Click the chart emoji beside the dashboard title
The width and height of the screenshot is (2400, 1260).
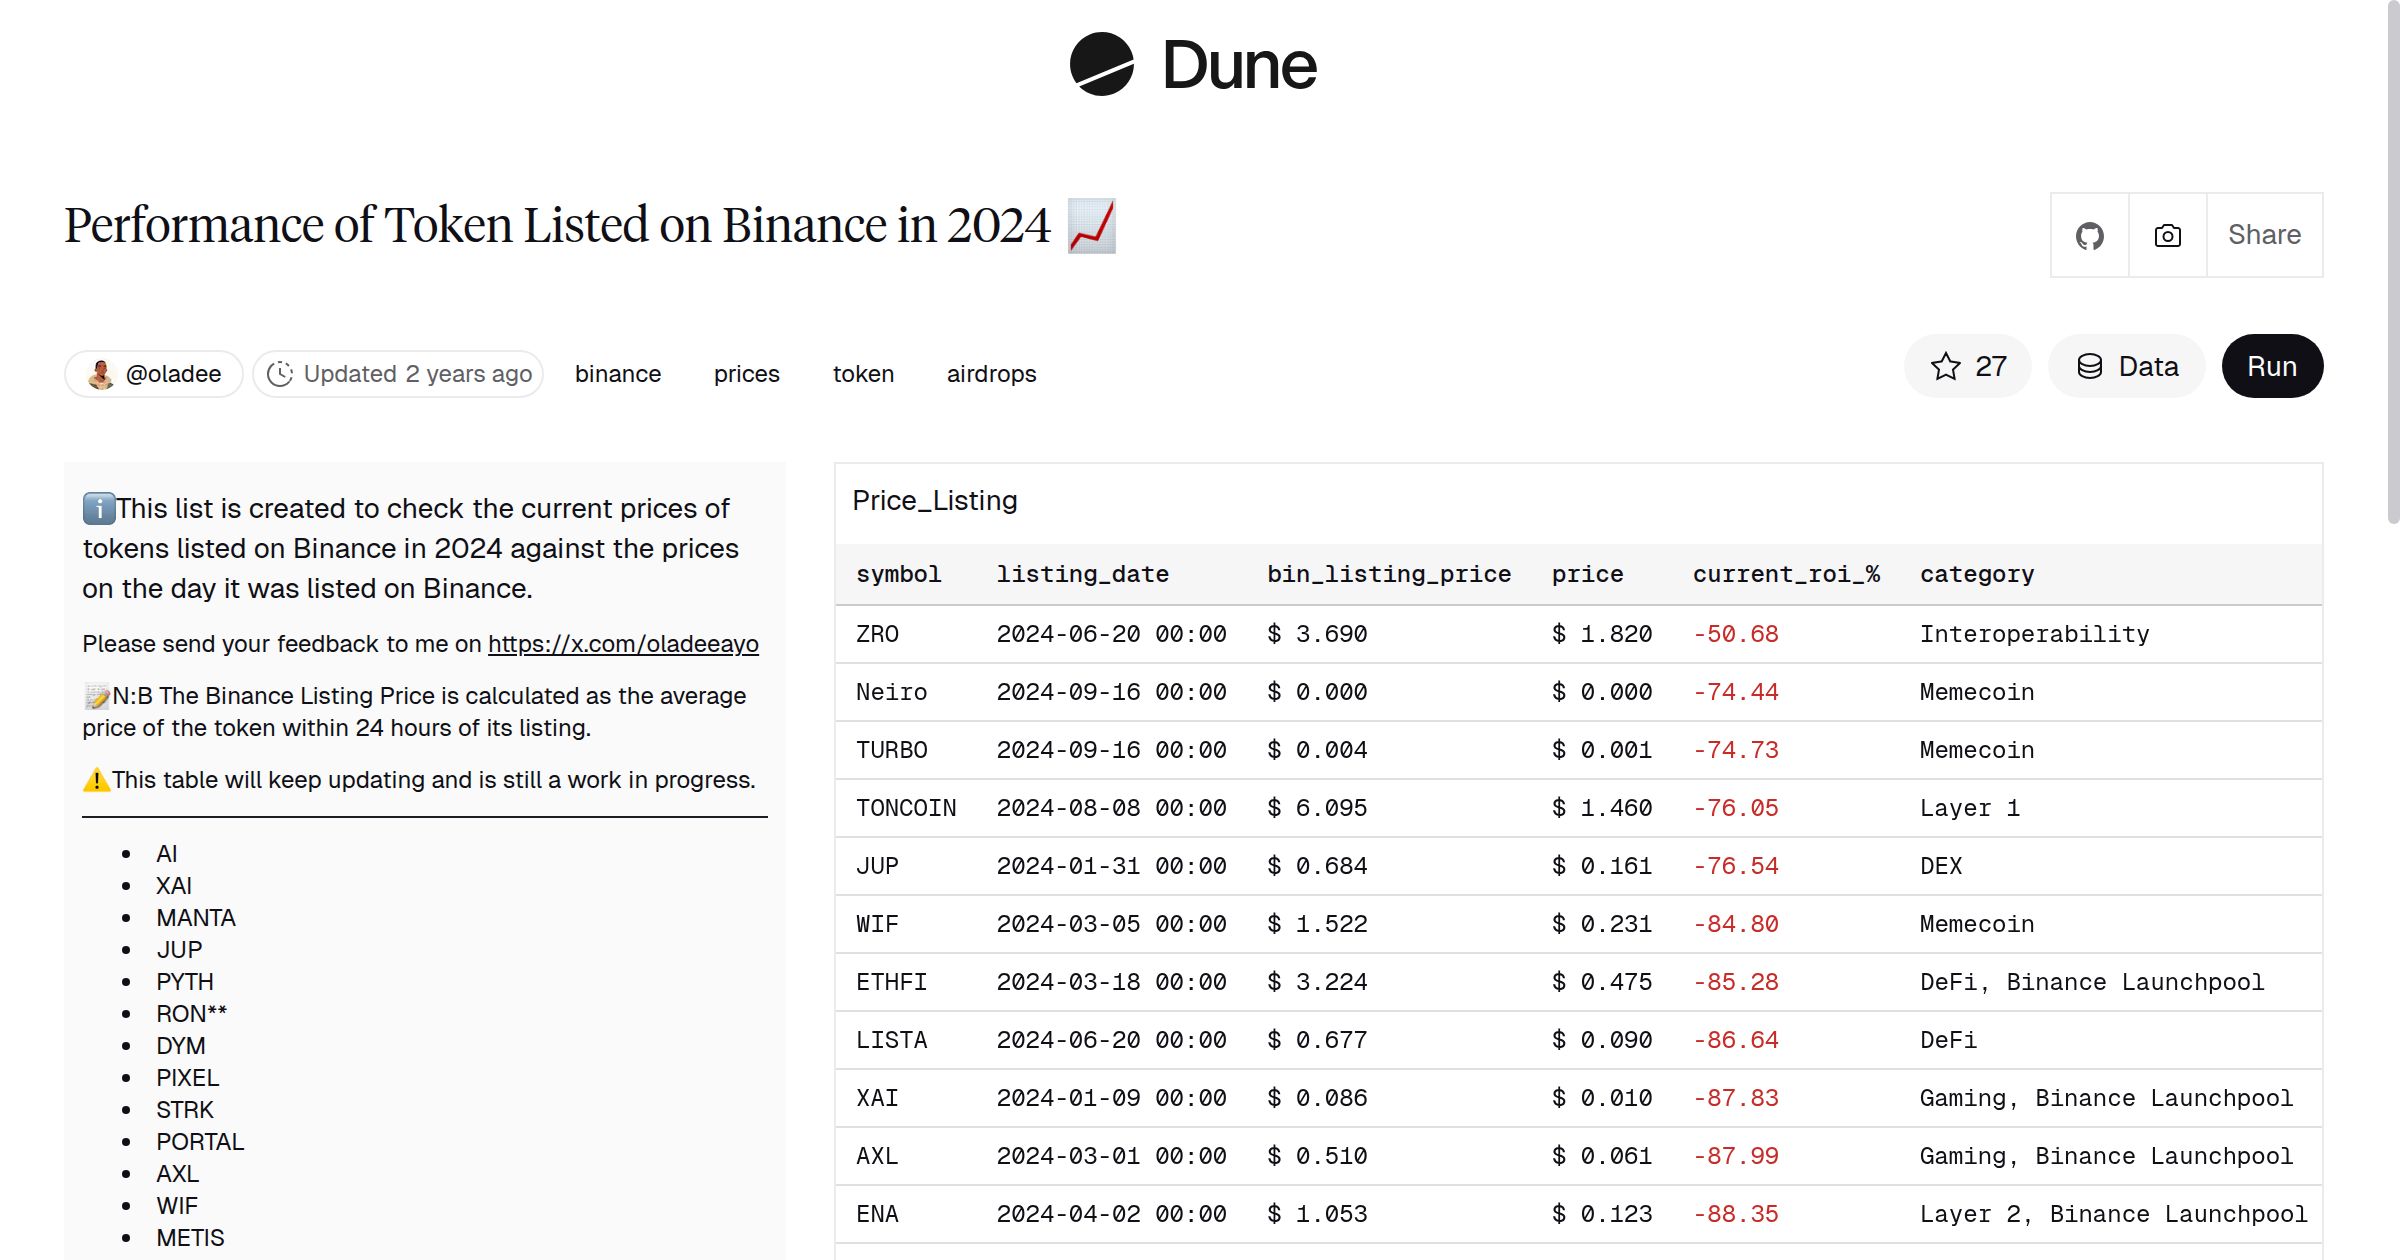click(1090, 228)
